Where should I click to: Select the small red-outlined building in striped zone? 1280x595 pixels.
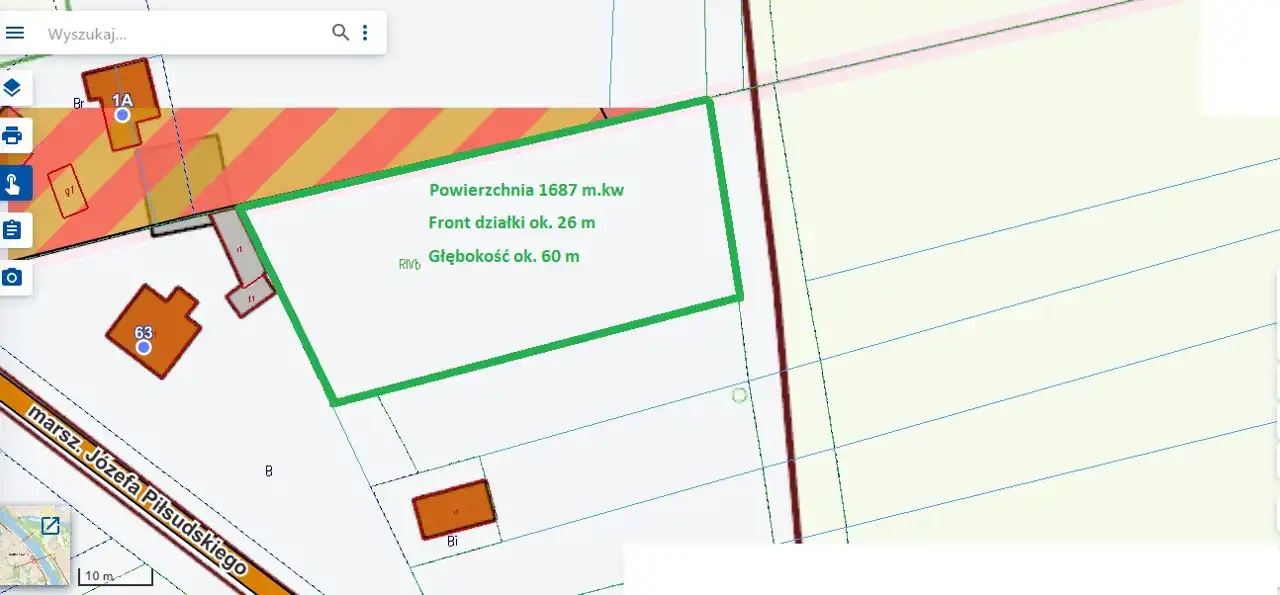tap(68, 190)
